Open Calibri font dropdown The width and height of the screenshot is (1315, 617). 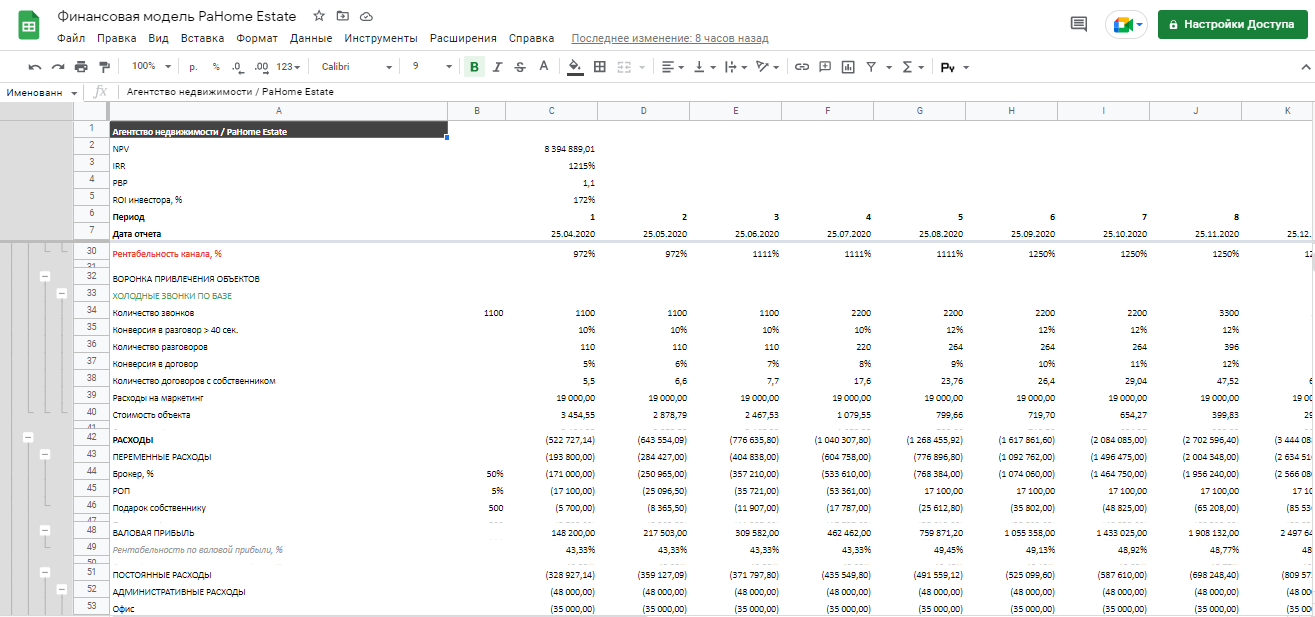pos(357,67)
